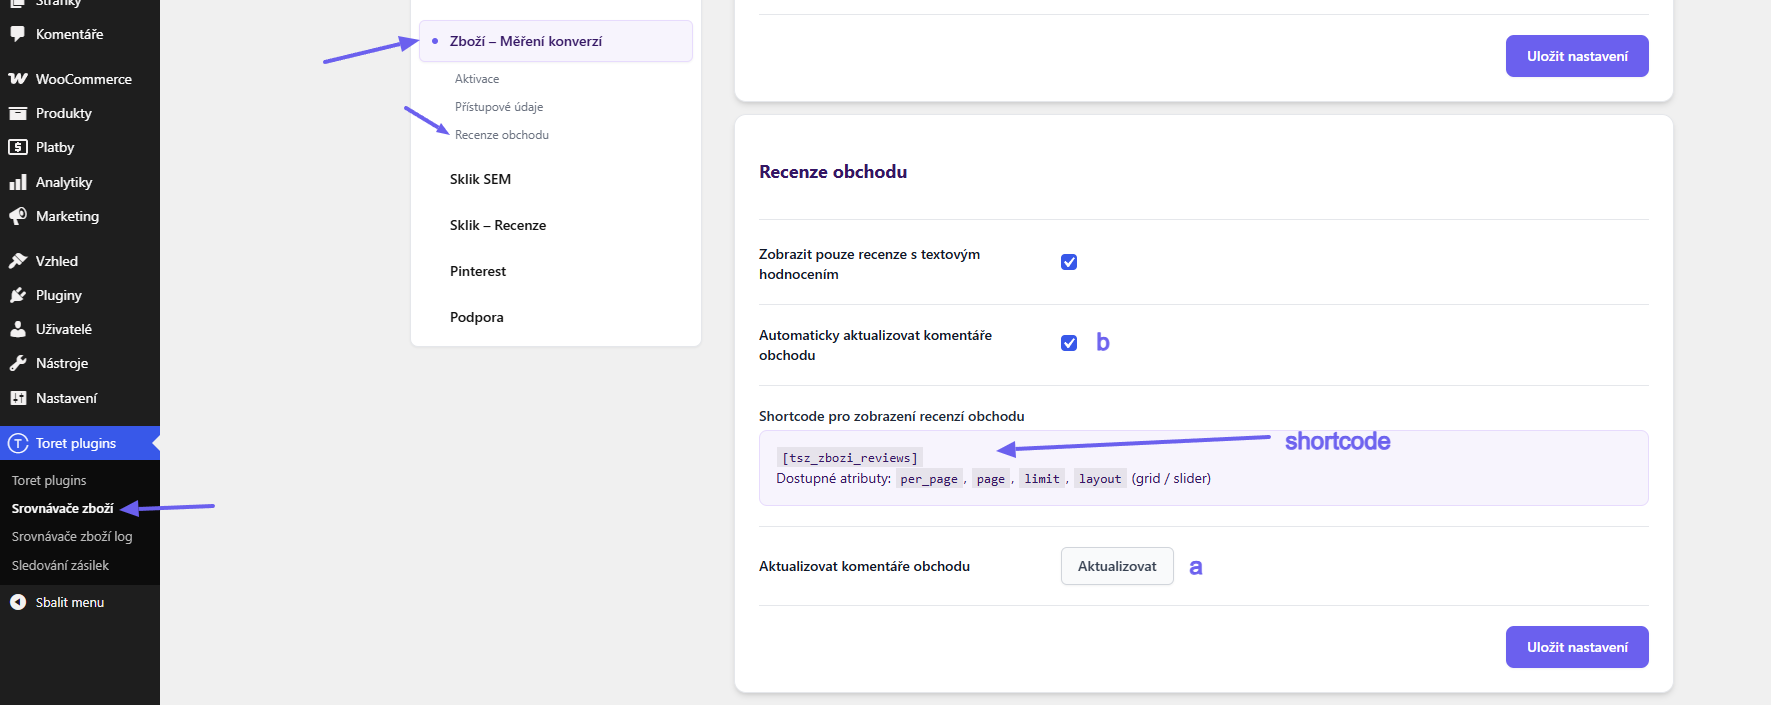Screen dimensions: 1771x705
Task: Click the Shortcode pro zobrazení recenzí obchodu label
Action: [892, 416]
